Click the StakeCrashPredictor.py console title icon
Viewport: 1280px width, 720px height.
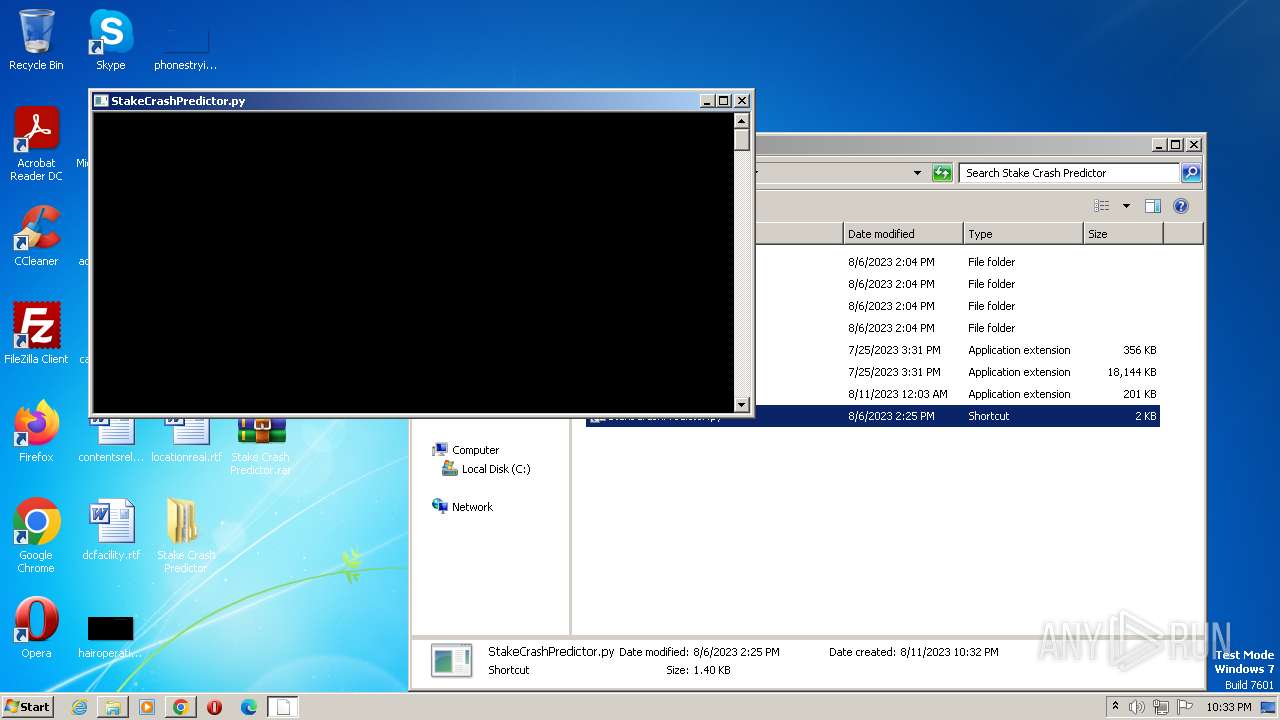point(101,101)
